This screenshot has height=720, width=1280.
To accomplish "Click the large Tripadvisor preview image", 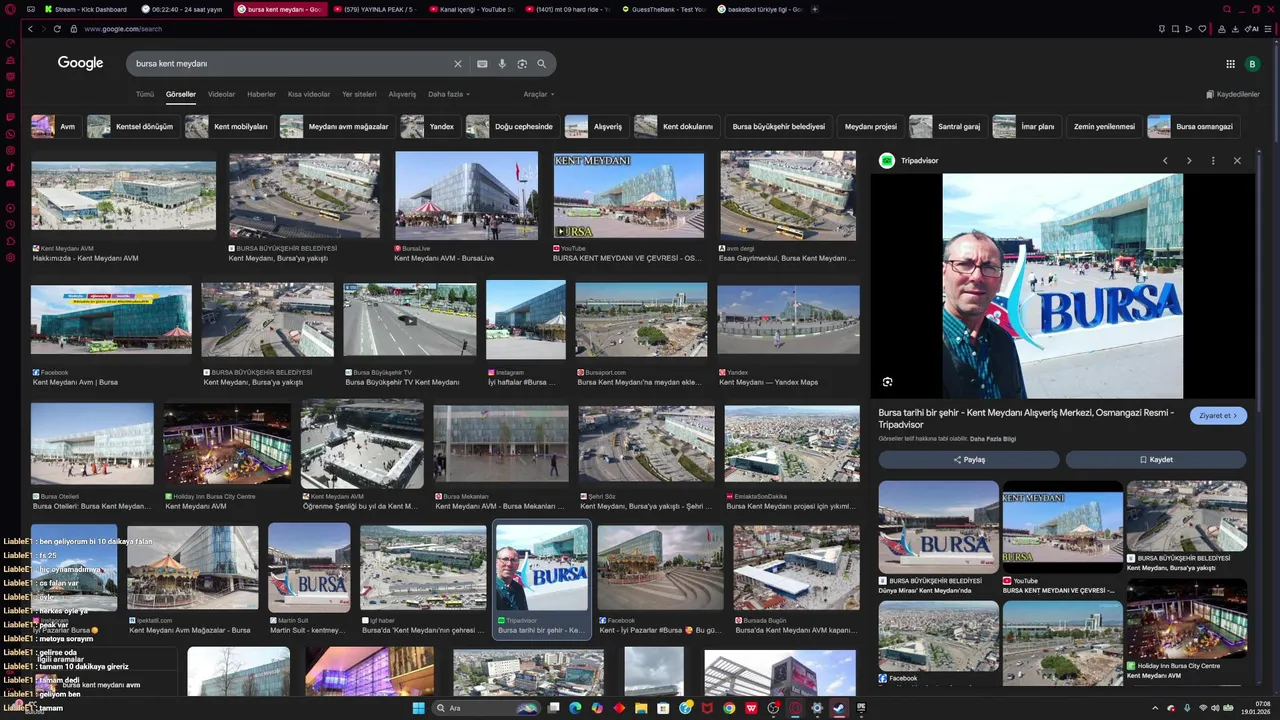I will pos(1062,287).
